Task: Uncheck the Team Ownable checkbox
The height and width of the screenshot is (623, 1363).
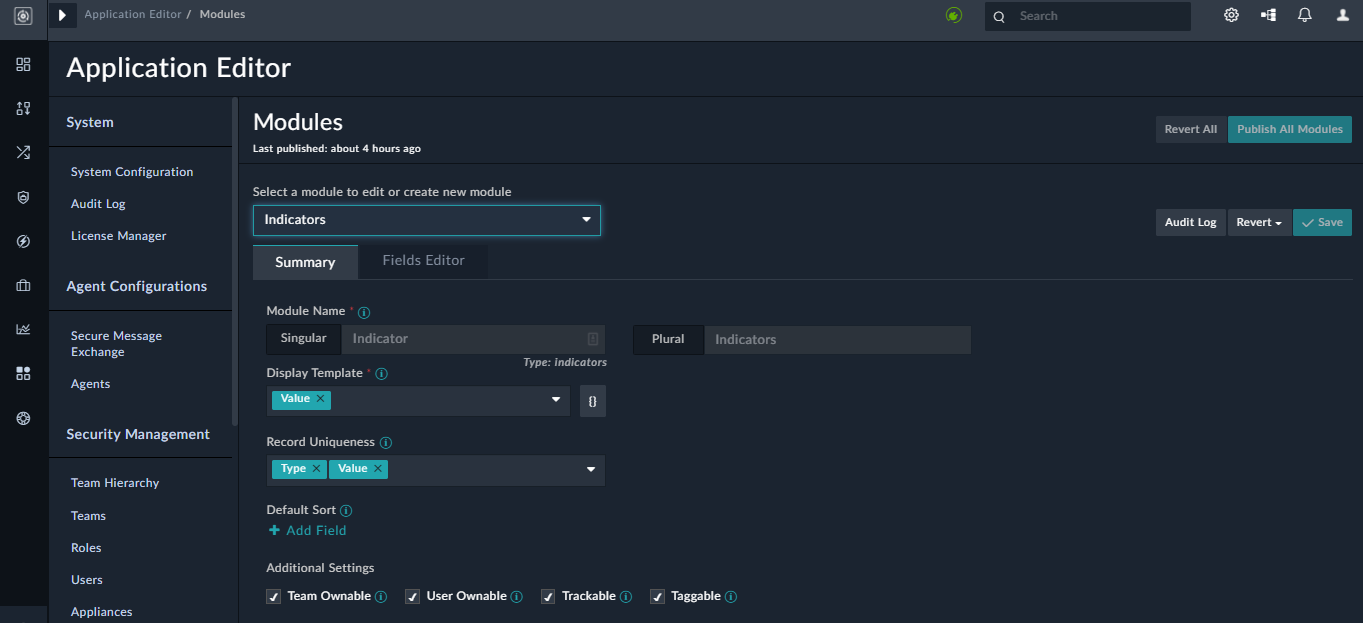Action: click(x=273, y=596)
